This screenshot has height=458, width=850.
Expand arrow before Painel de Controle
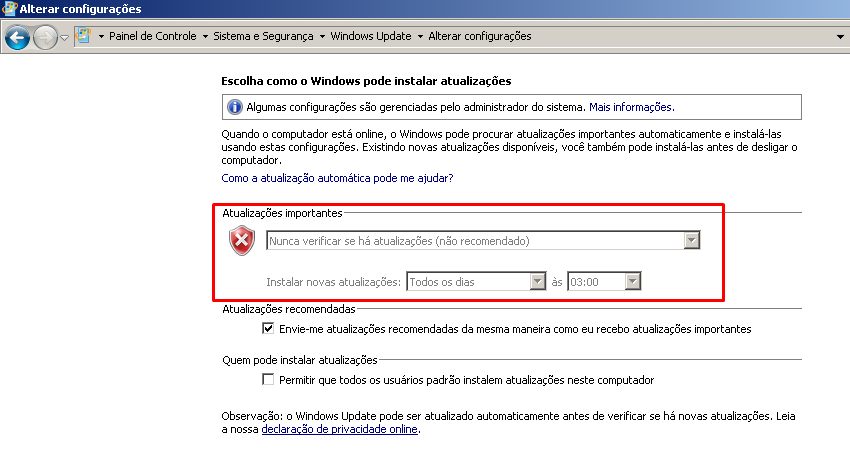click(101, 37)
